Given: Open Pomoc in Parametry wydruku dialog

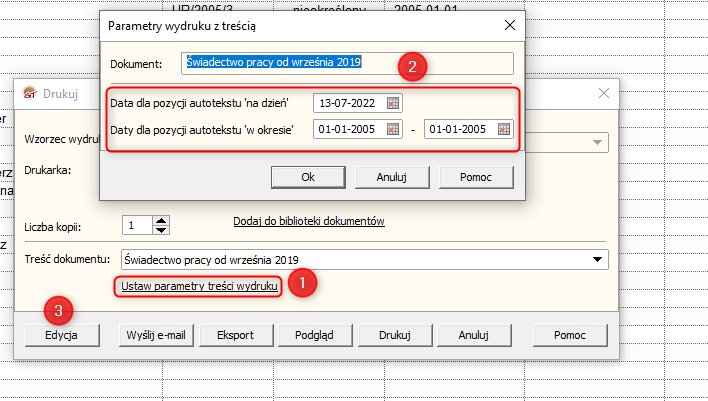Looking at the screenshot, I should pos(476,177).
